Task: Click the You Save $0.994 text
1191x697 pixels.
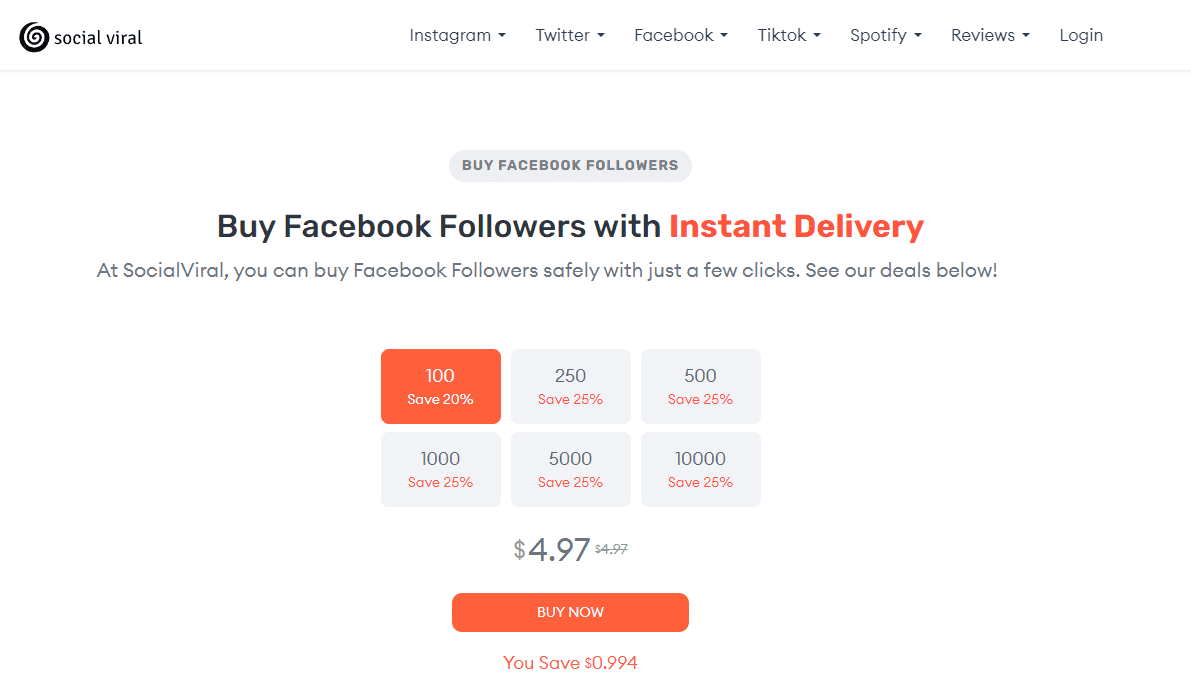Action: 570,662
